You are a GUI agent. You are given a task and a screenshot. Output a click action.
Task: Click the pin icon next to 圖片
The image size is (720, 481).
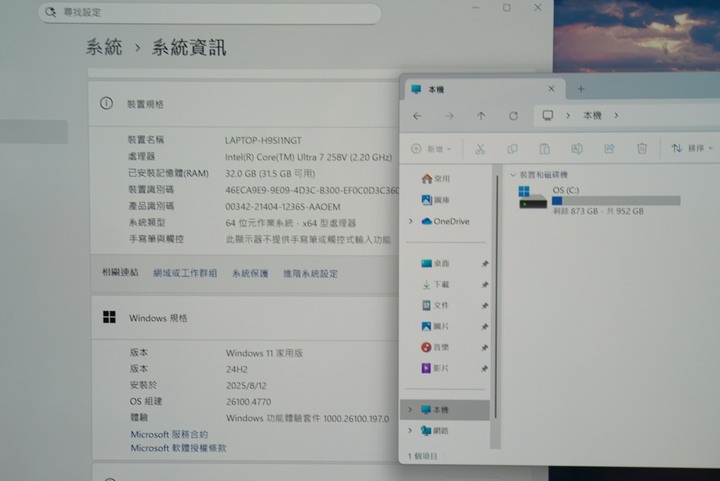tap(485, 327)
